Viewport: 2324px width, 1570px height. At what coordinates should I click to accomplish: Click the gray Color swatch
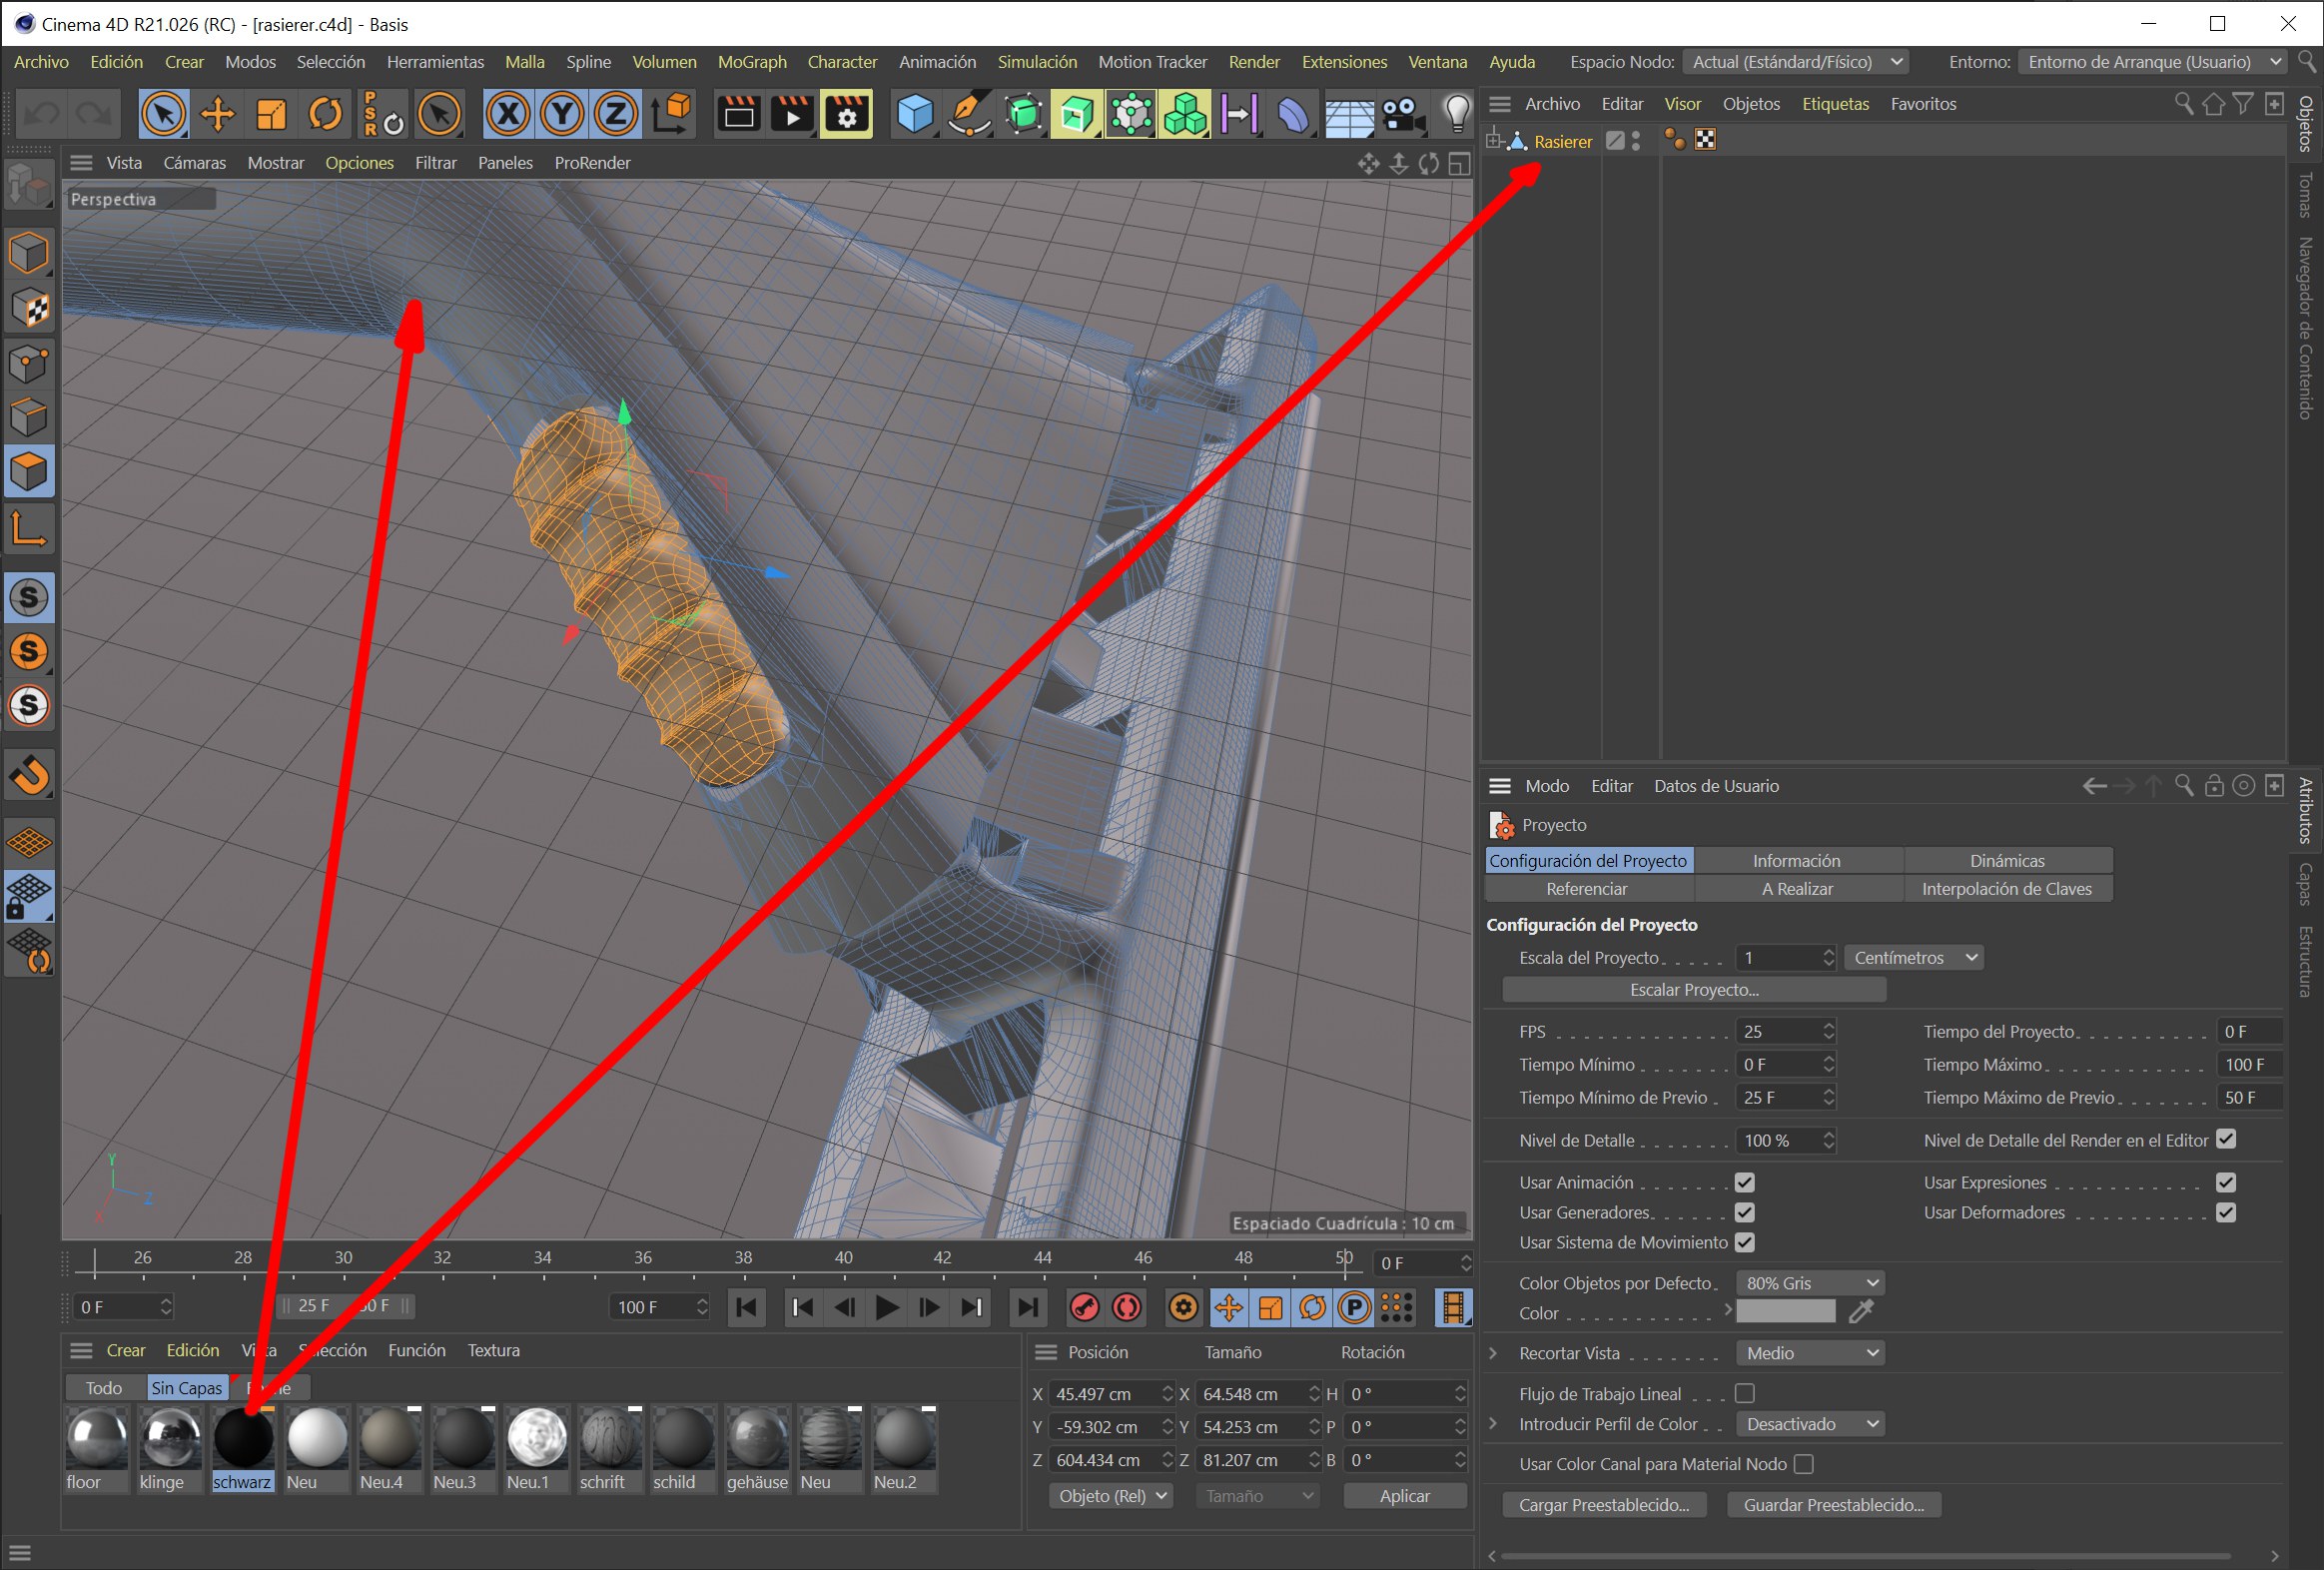(x=1785, y=1312)
